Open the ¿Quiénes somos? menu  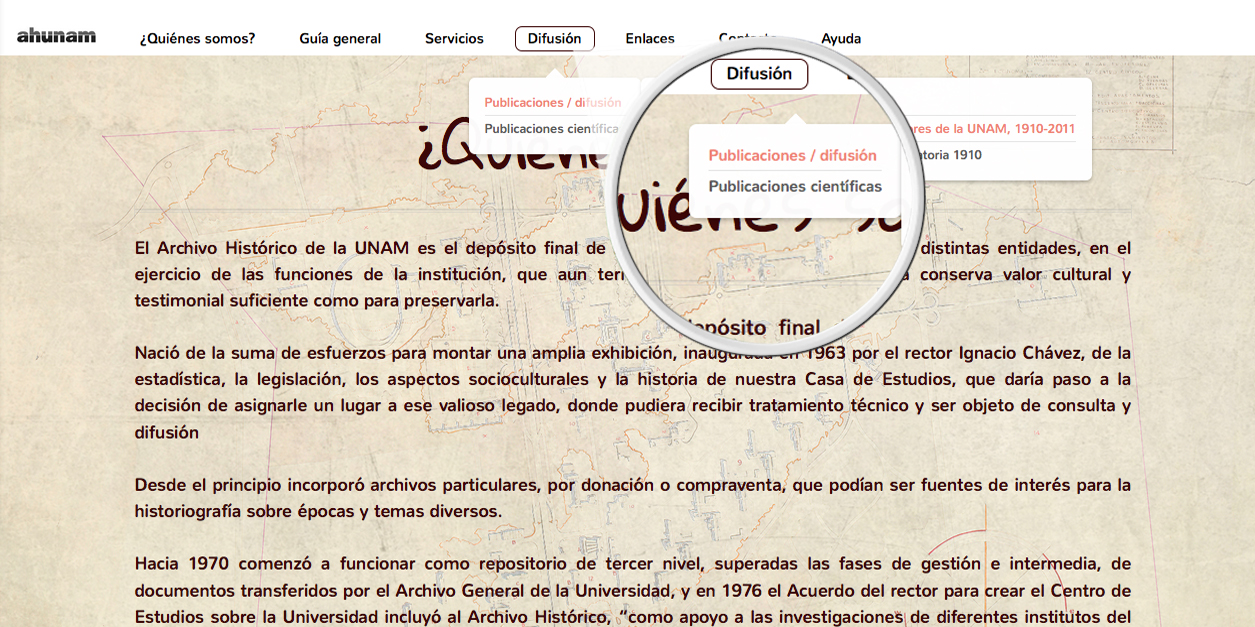(197, 39)
